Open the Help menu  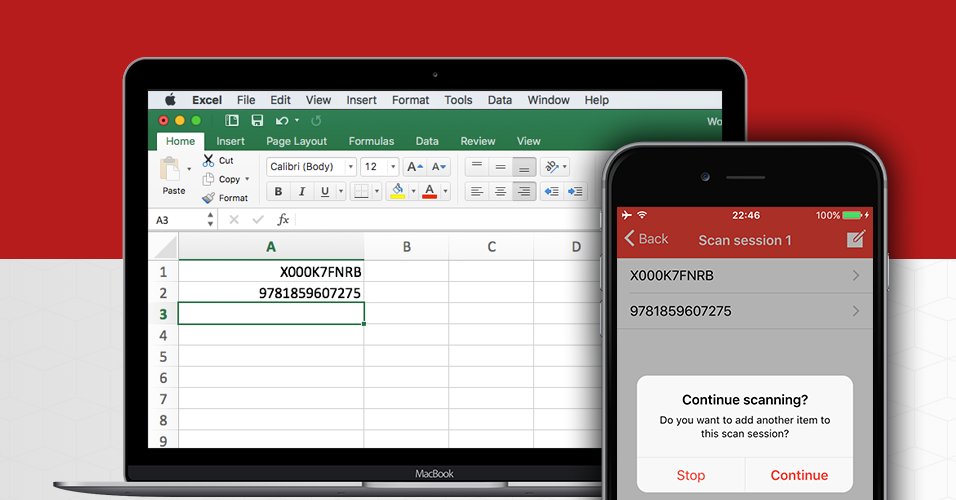[x=597, y=100]
